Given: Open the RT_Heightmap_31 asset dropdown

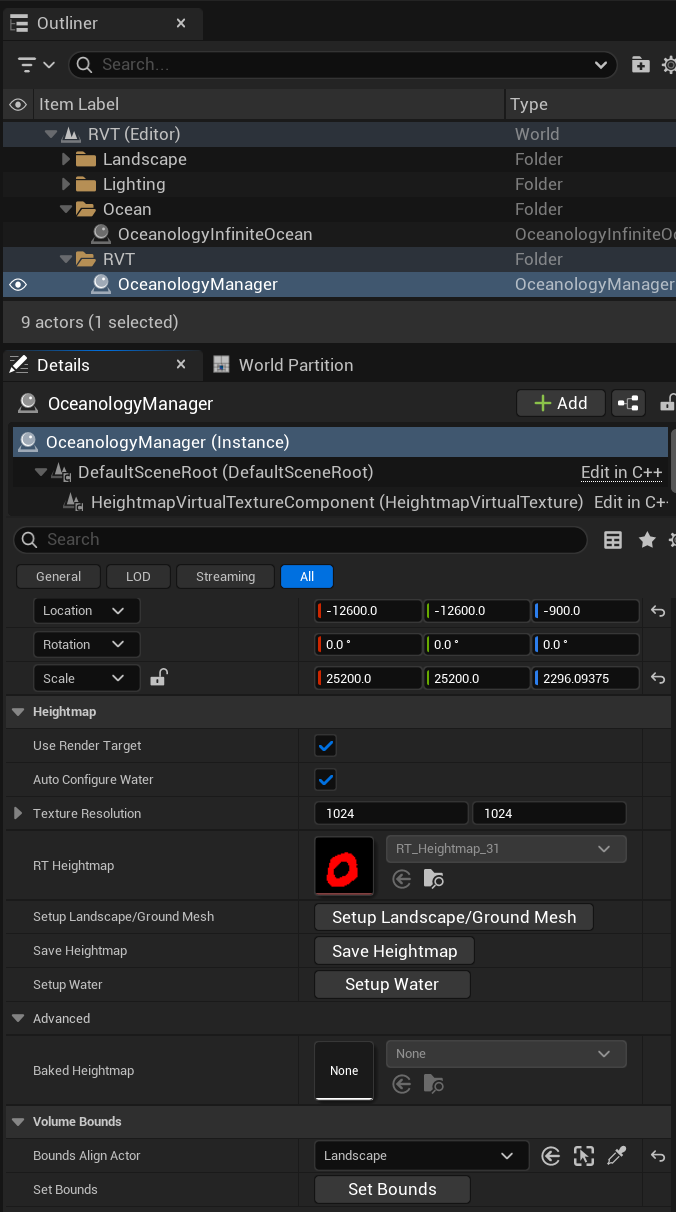Looking at the screenshot, I should pos(506,849).
